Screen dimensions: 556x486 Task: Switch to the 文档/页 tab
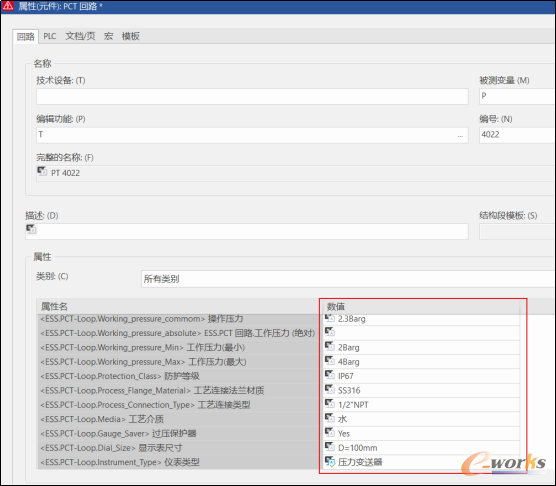point(80,36)
